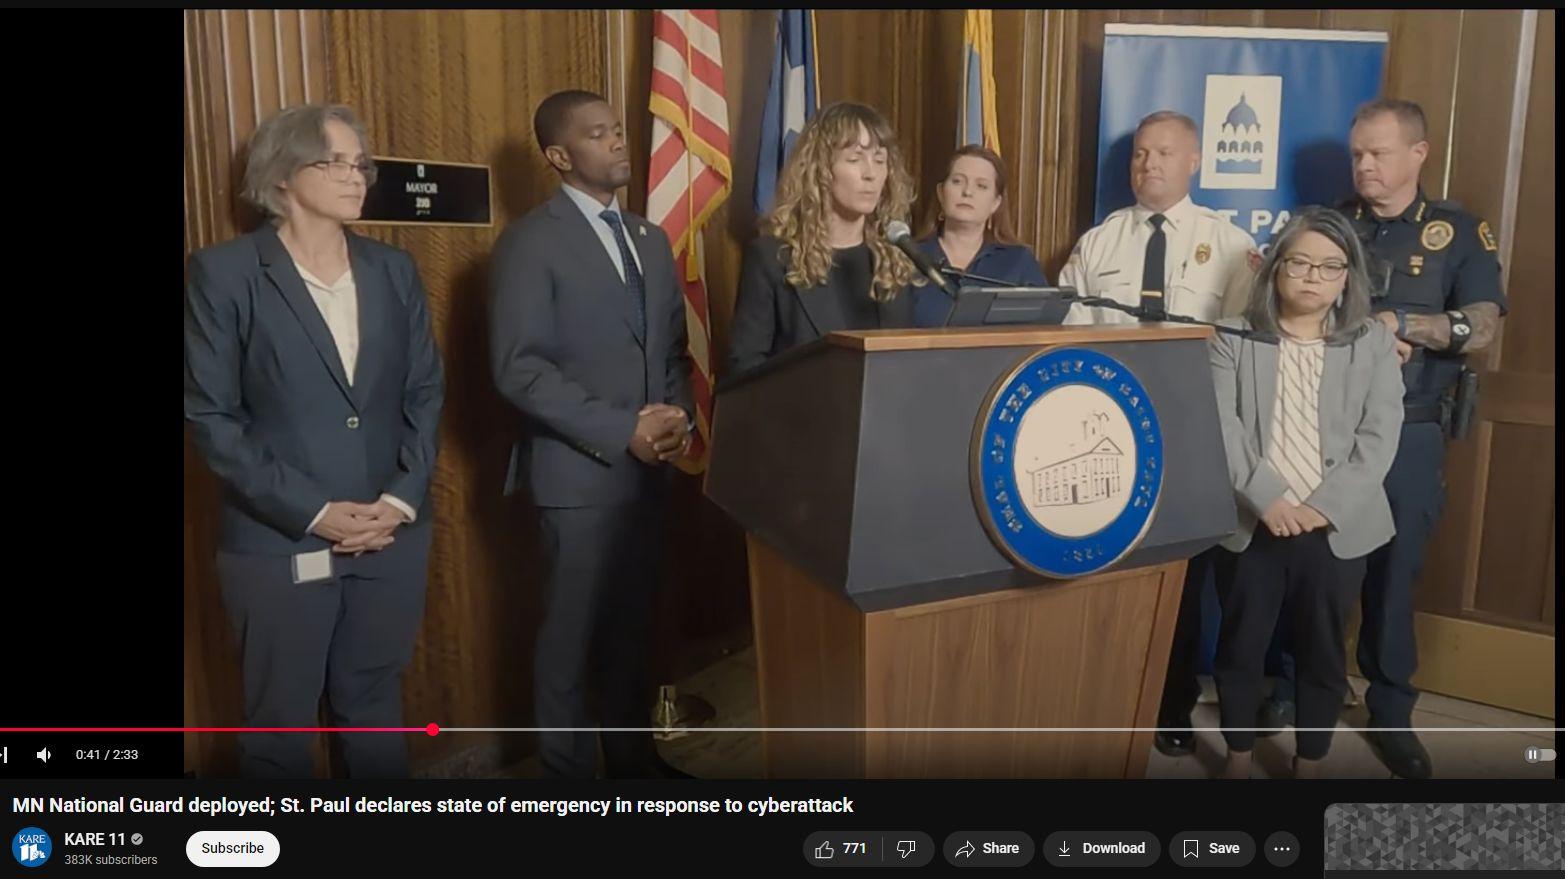1565x879 pixels.
Task: Dislike the video with thumbs down
Action: pos(907,849)
